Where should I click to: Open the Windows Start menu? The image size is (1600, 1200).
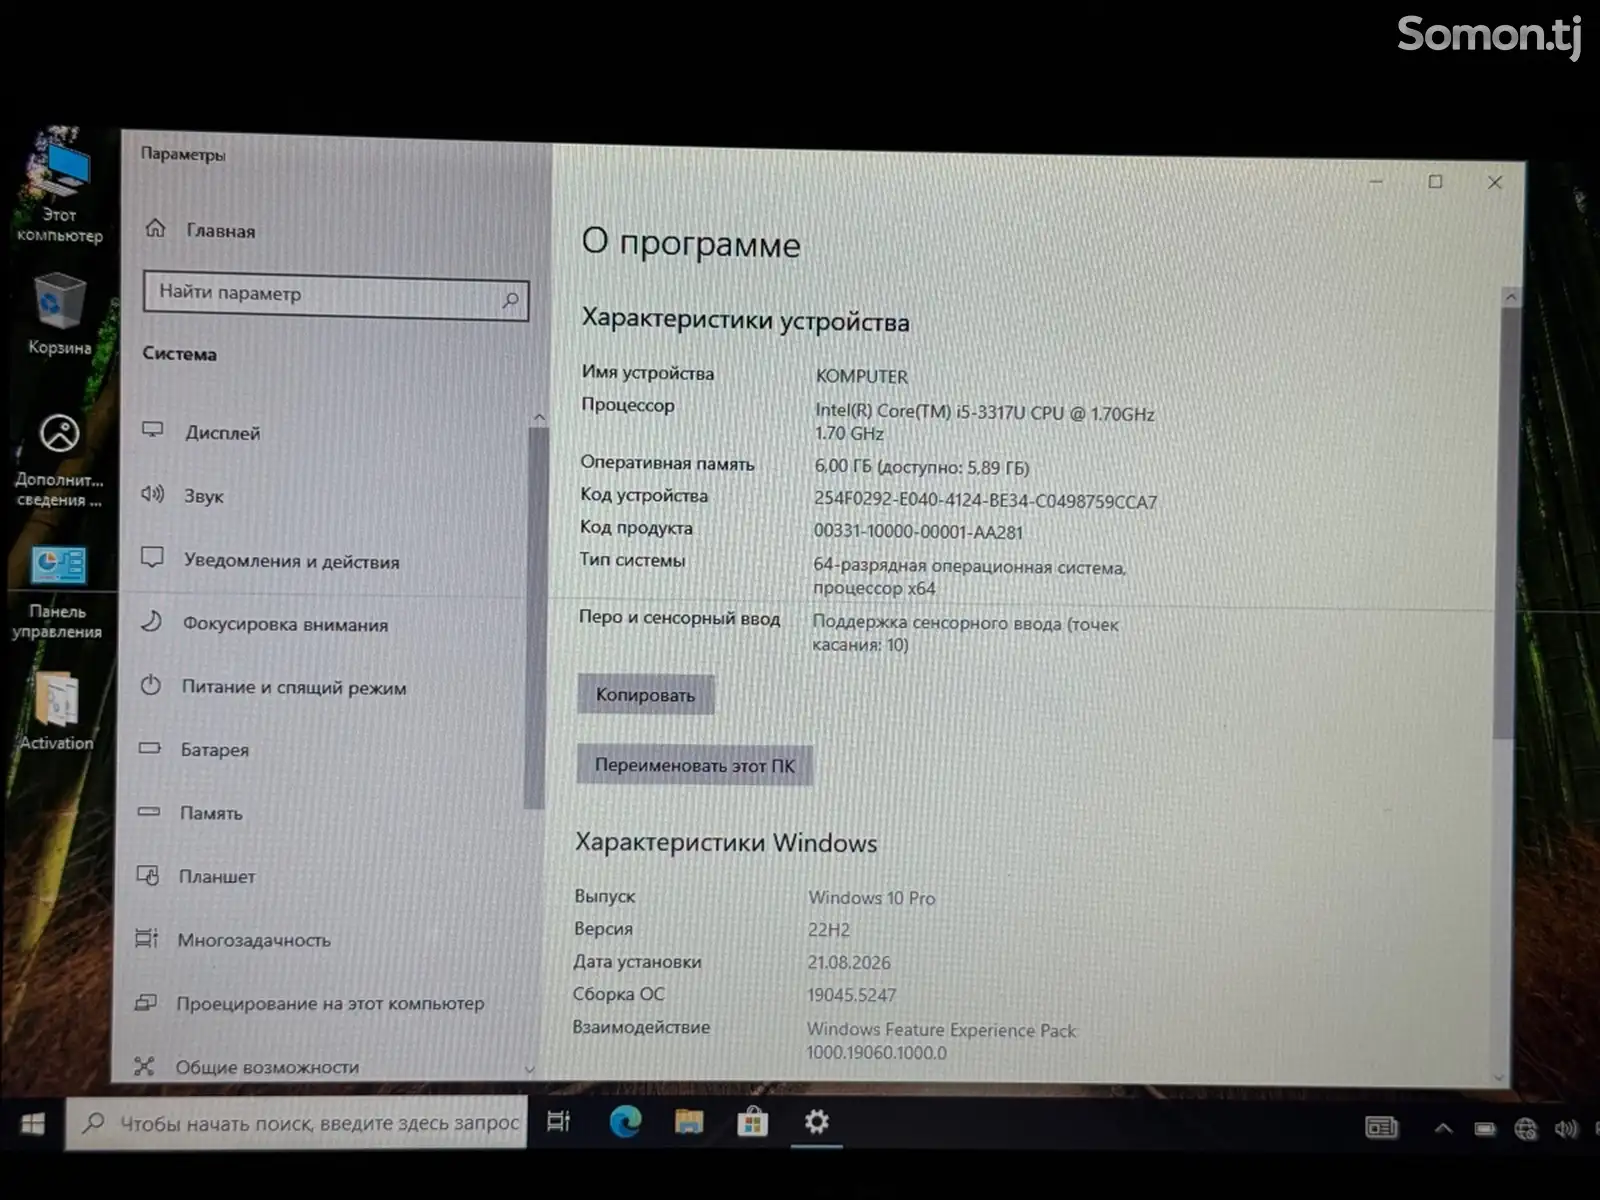click(32, 1124)
